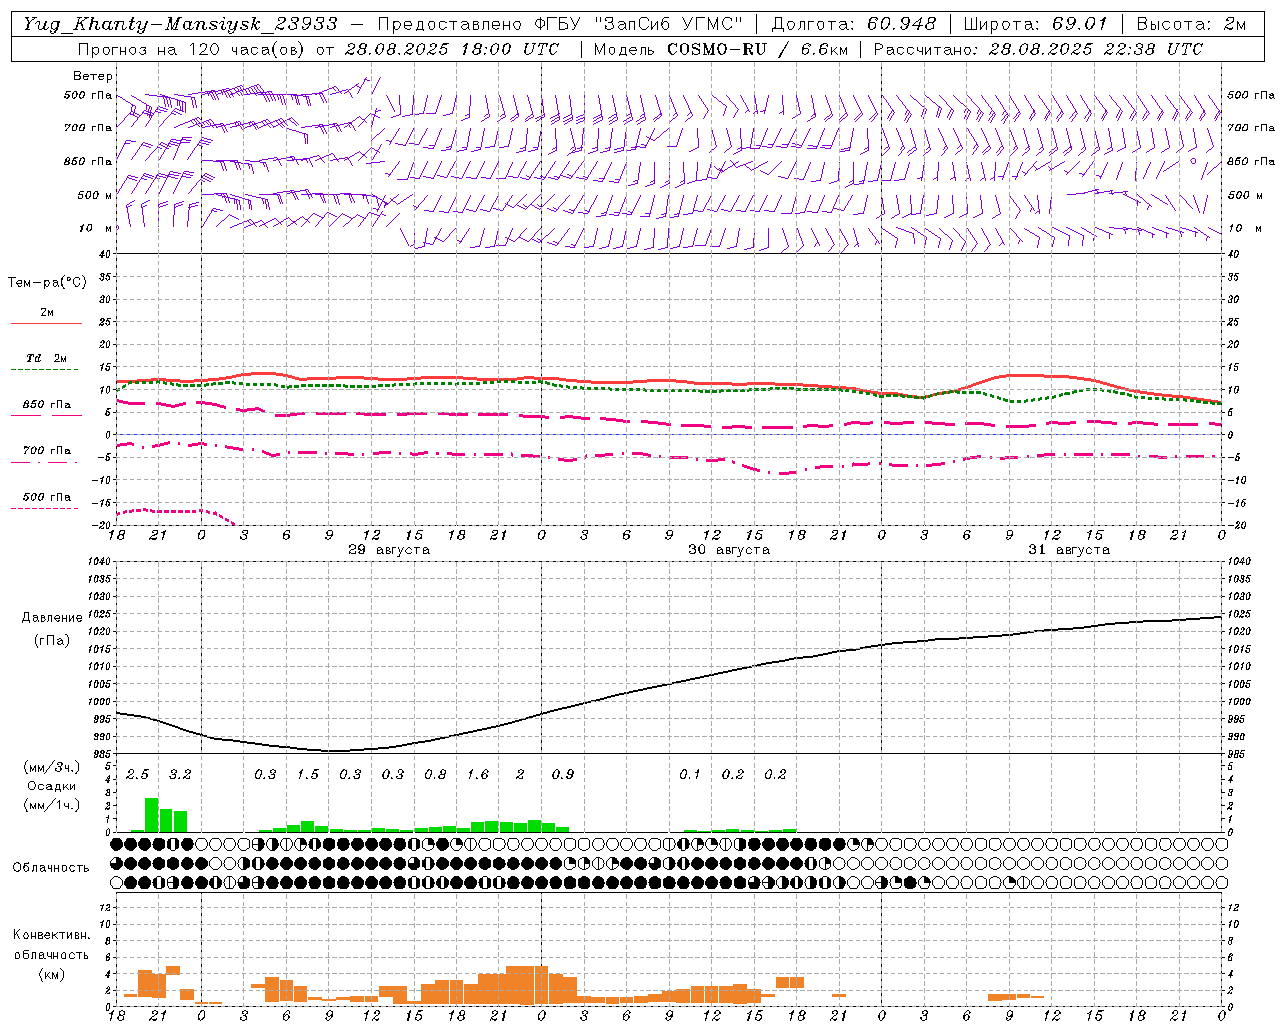Click the 850 гПа temperature legend line sample
1280x1024 pixels.
[x=46, y=414]
